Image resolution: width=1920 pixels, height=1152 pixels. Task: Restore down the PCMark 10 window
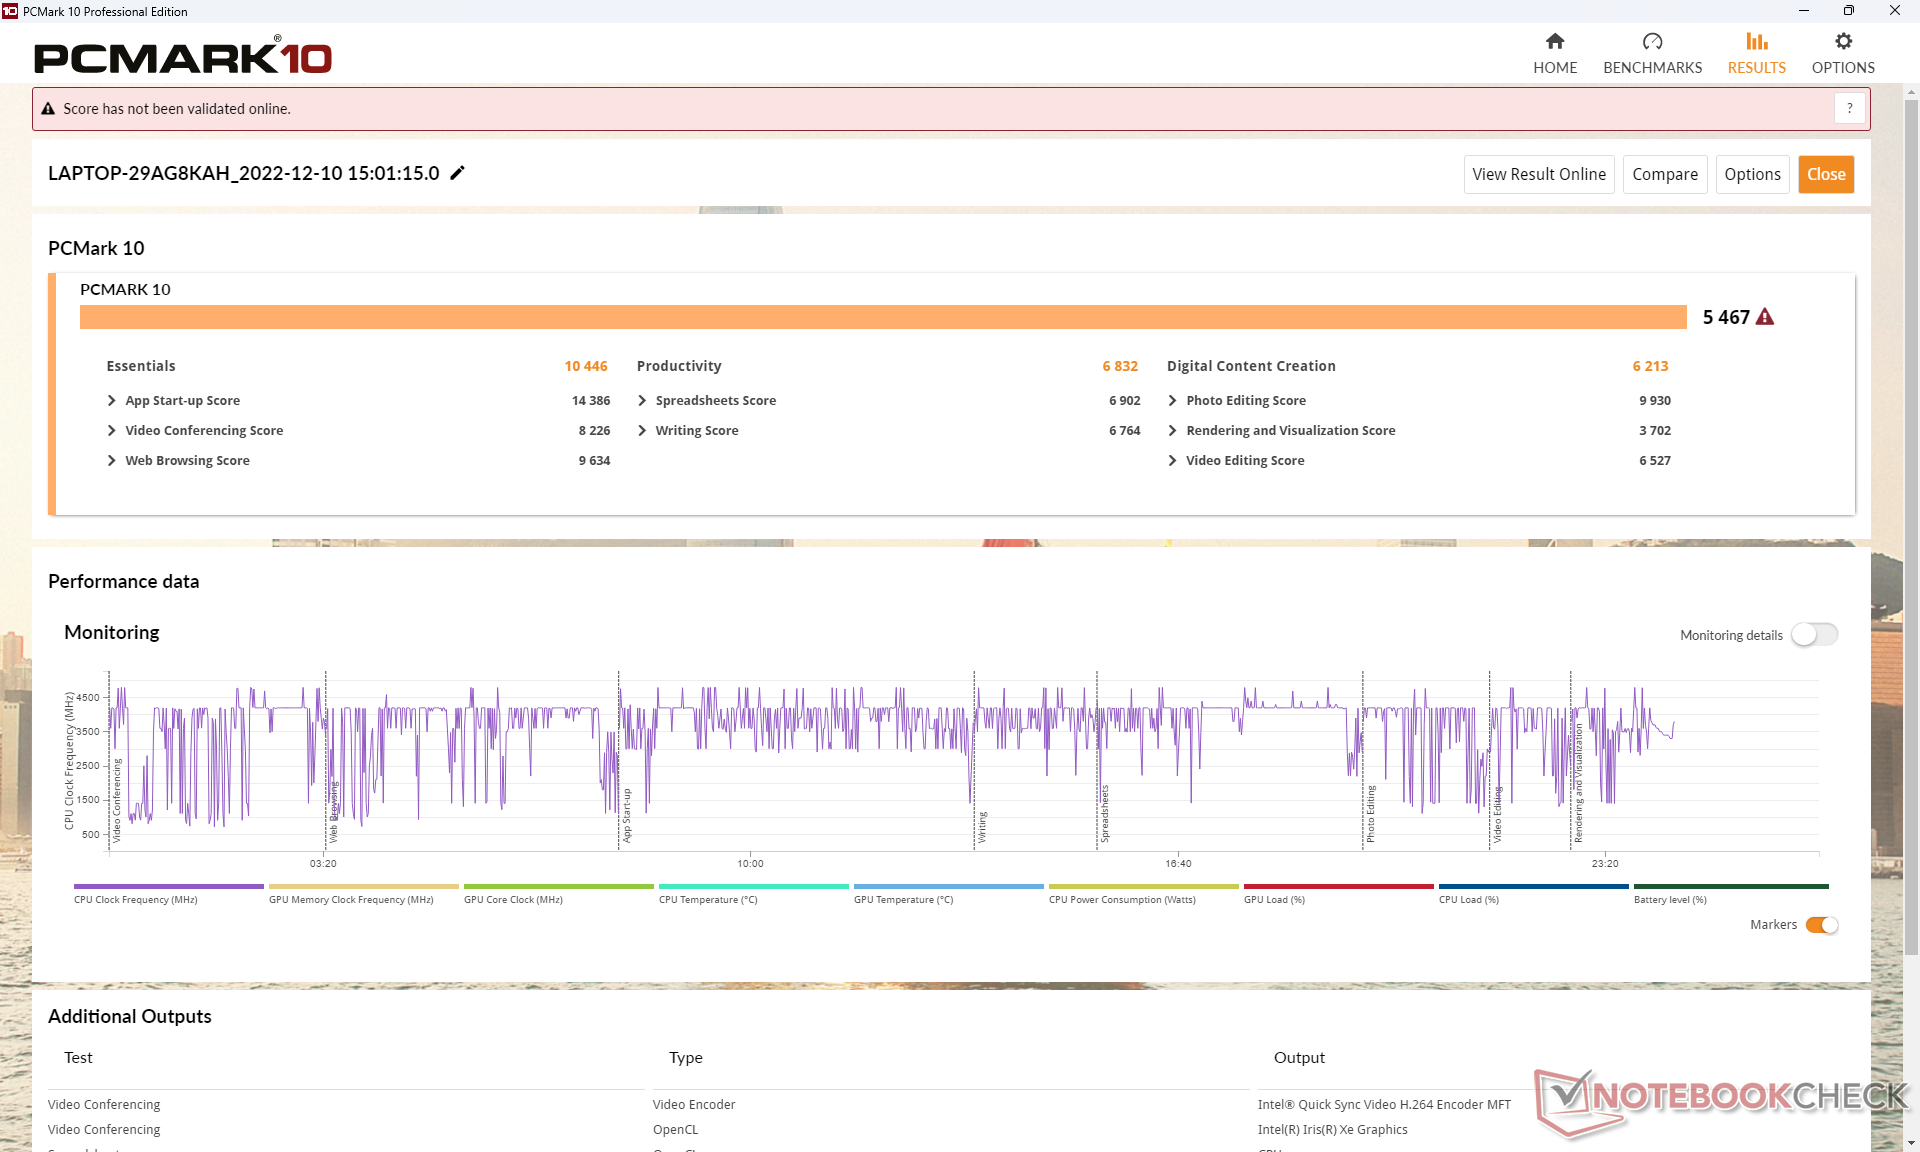1848,11
